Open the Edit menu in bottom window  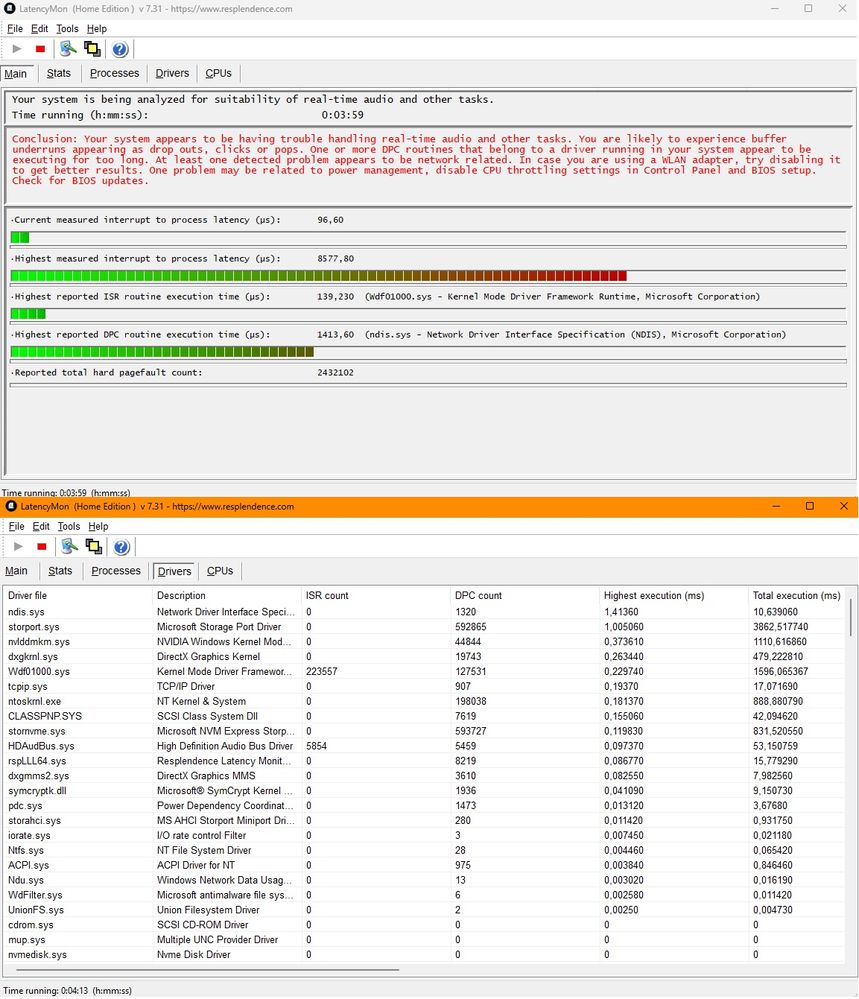(41, 526)
